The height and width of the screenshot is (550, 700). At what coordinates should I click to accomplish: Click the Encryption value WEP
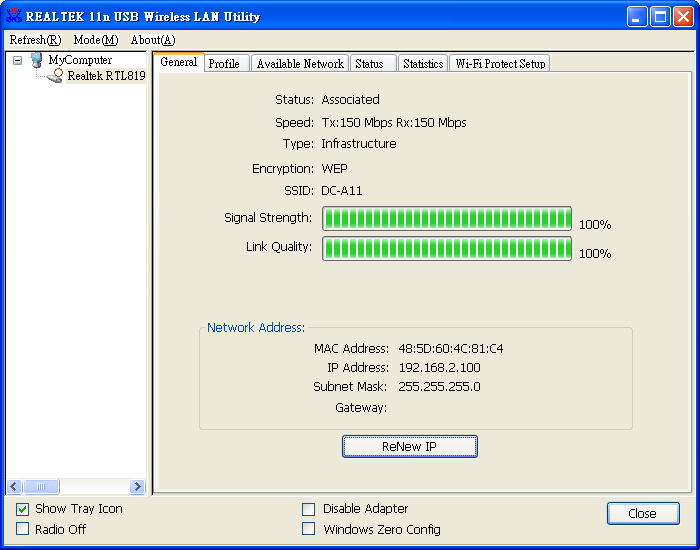tap(334, 169)
